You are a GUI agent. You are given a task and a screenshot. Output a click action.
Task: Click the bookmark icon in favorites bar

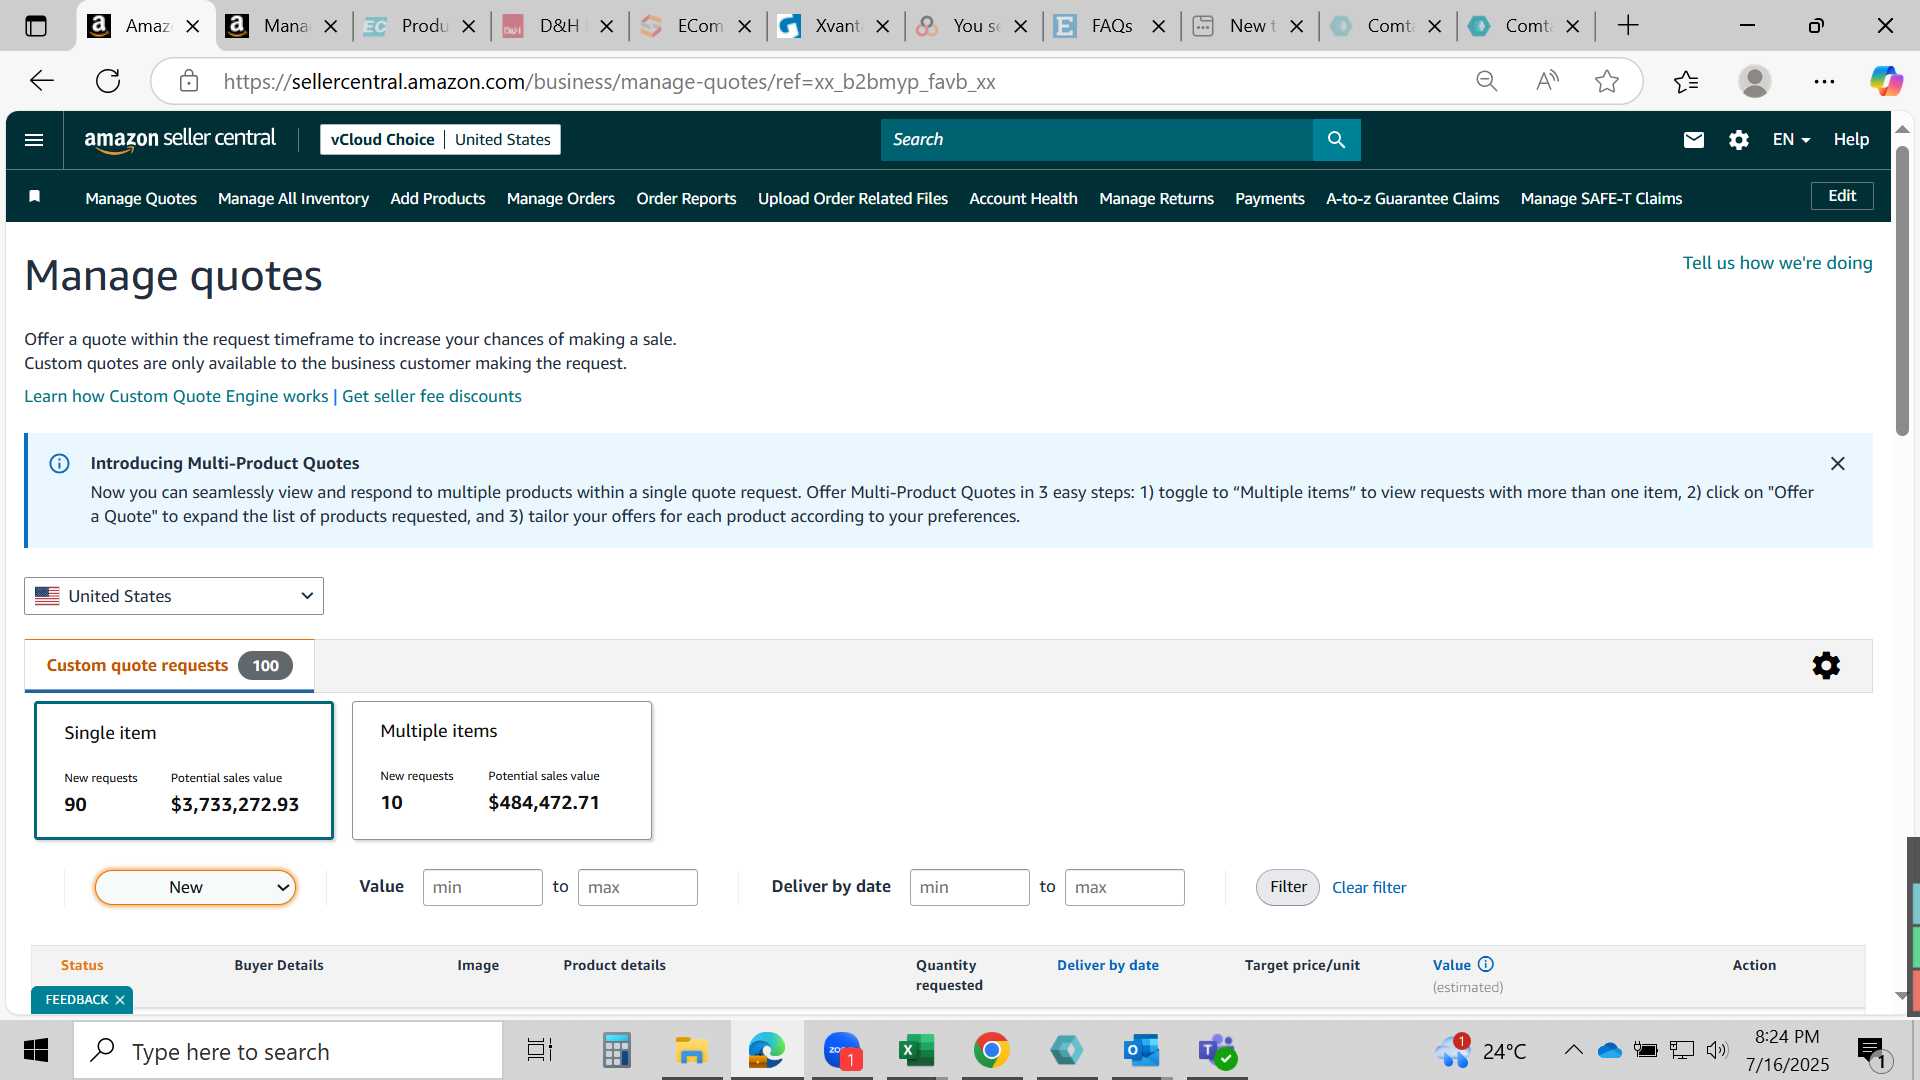(34, 197)
